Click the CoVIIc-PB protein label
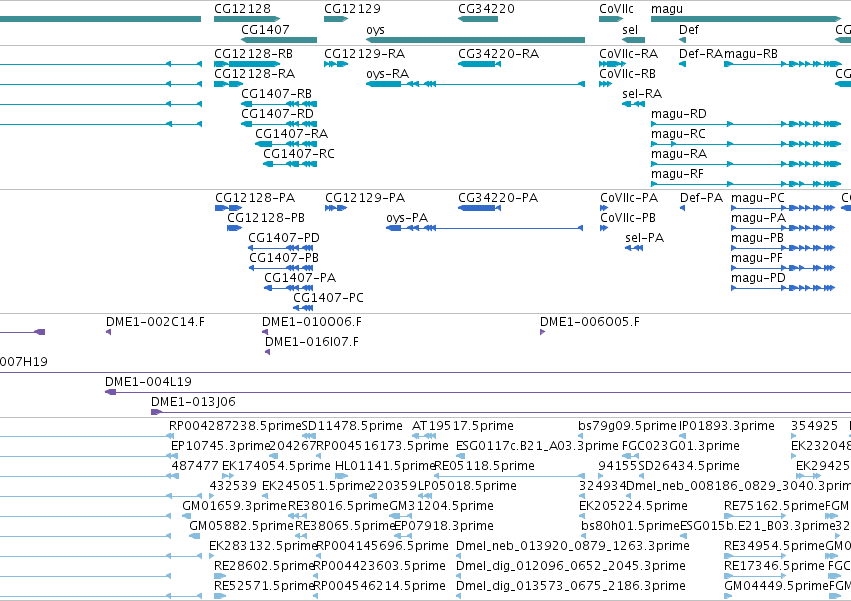851x601 pixels. 628,218
